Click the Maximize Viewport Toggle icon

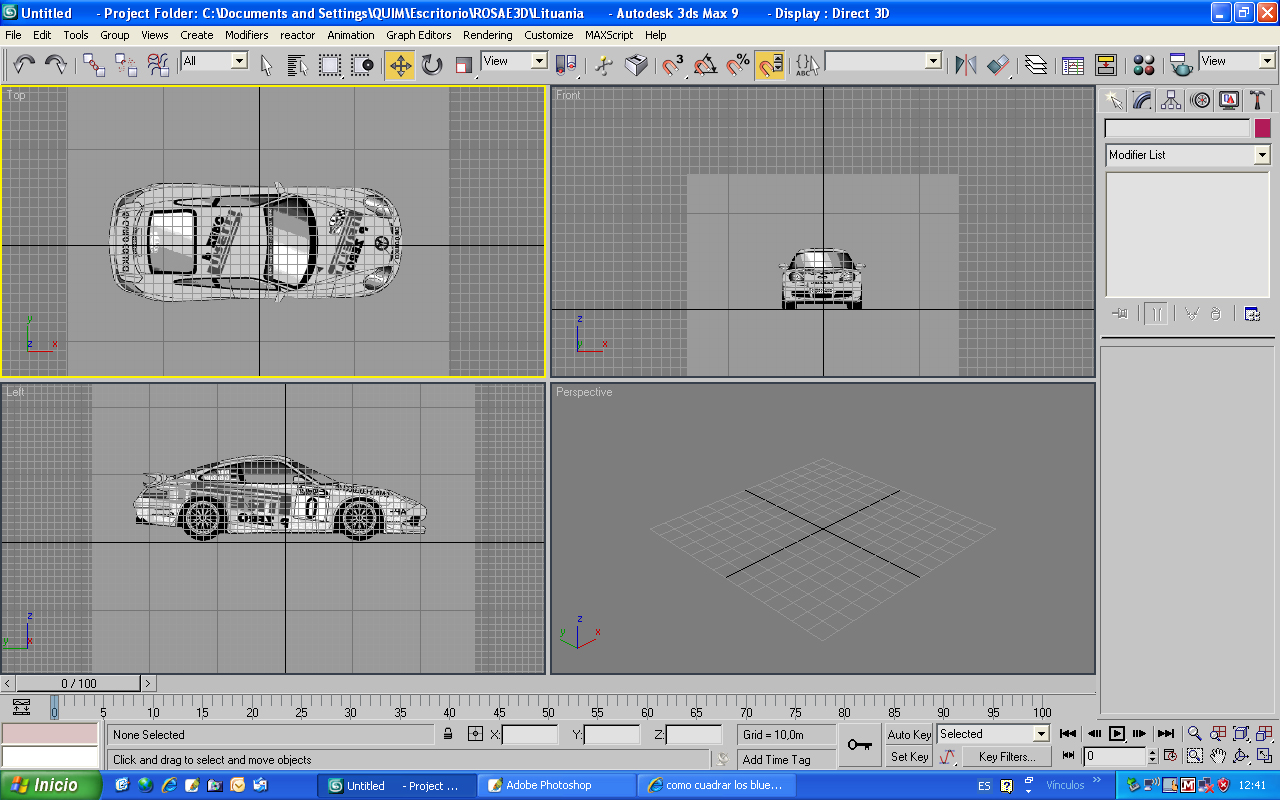coord(1264,757)
